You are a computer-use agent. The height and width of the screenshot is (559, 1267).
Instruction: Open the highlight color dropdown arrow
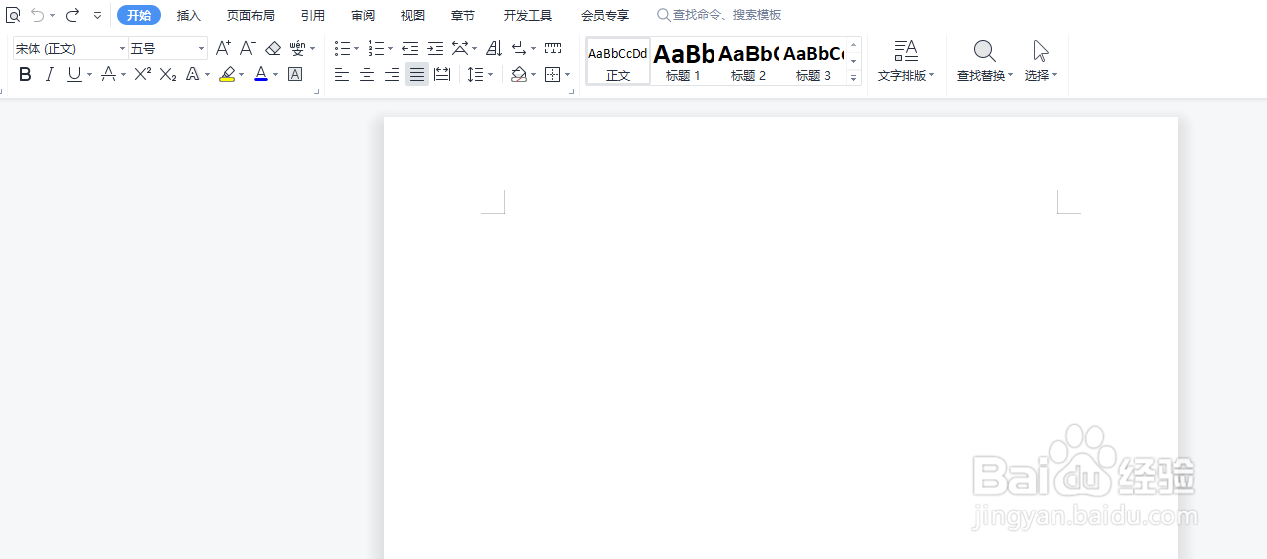242,75
